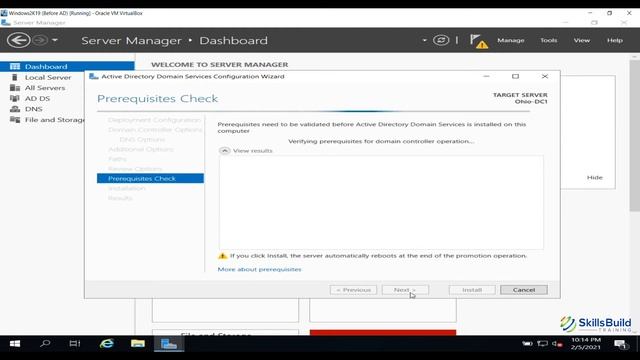Switch to Server Manager taskbar button
Image resolution: width=640 pixels, height=360 pixels.
click(x=169, y=344)
